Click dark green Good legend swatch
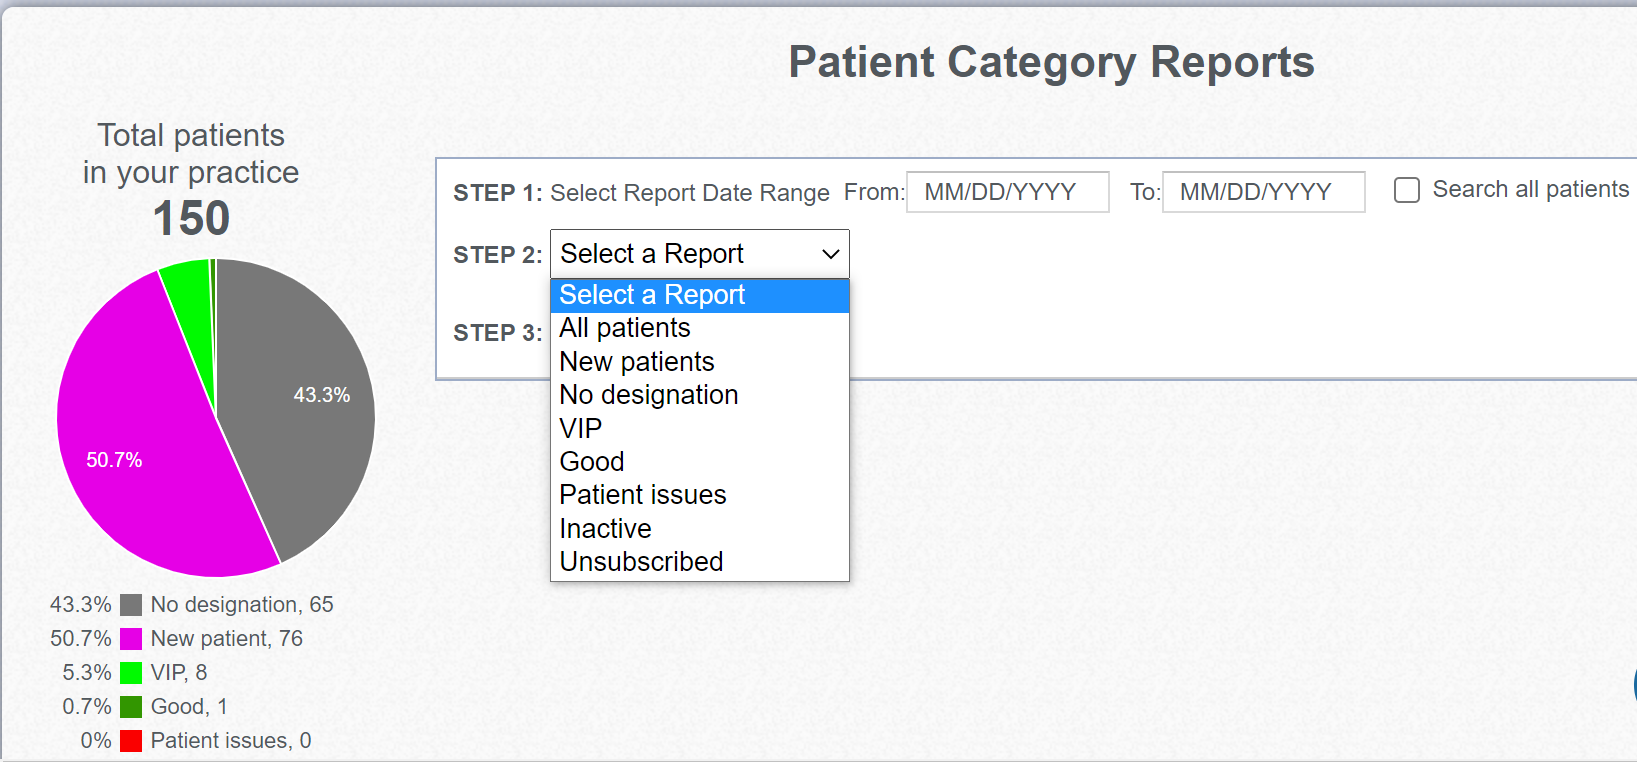Screen dimensions: 1637x762 pos(131,707)
